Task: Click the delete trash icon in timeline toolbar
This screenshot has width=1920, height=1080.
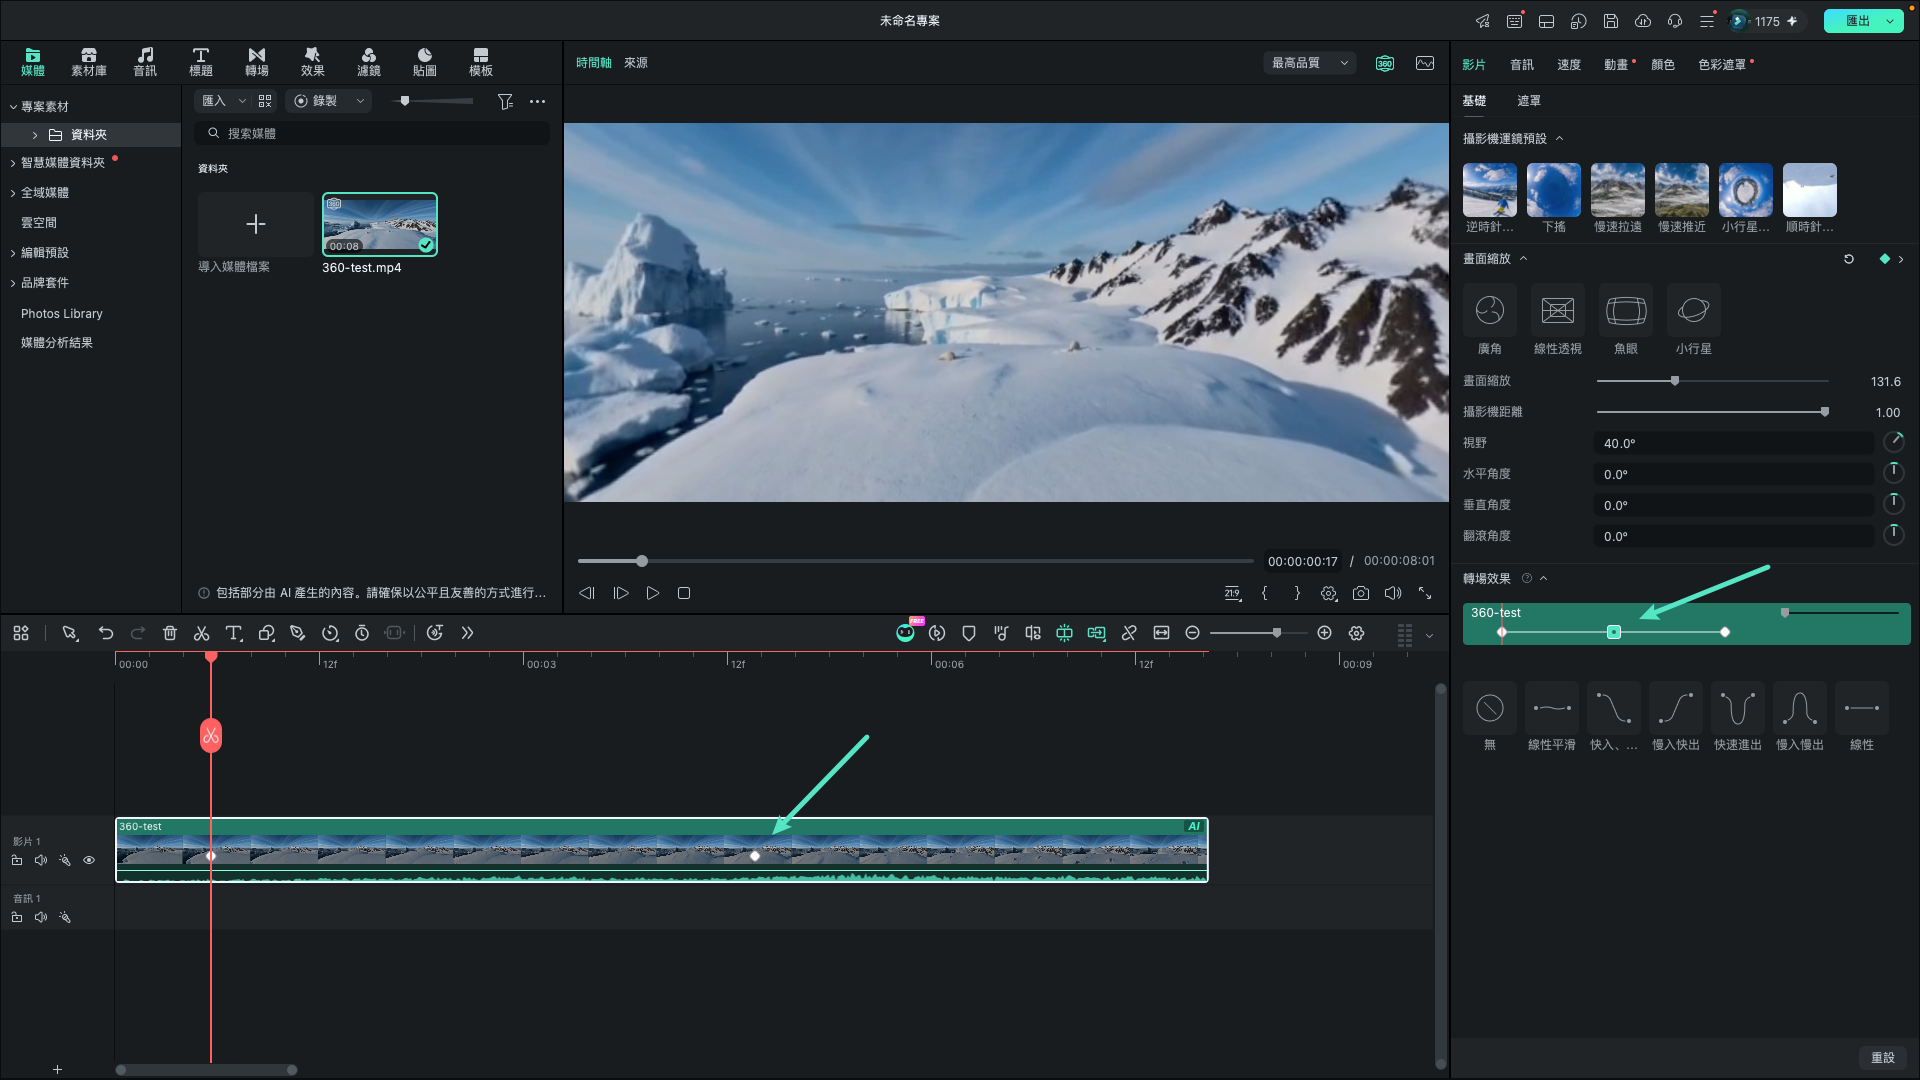Action: [x=170, y=633]
